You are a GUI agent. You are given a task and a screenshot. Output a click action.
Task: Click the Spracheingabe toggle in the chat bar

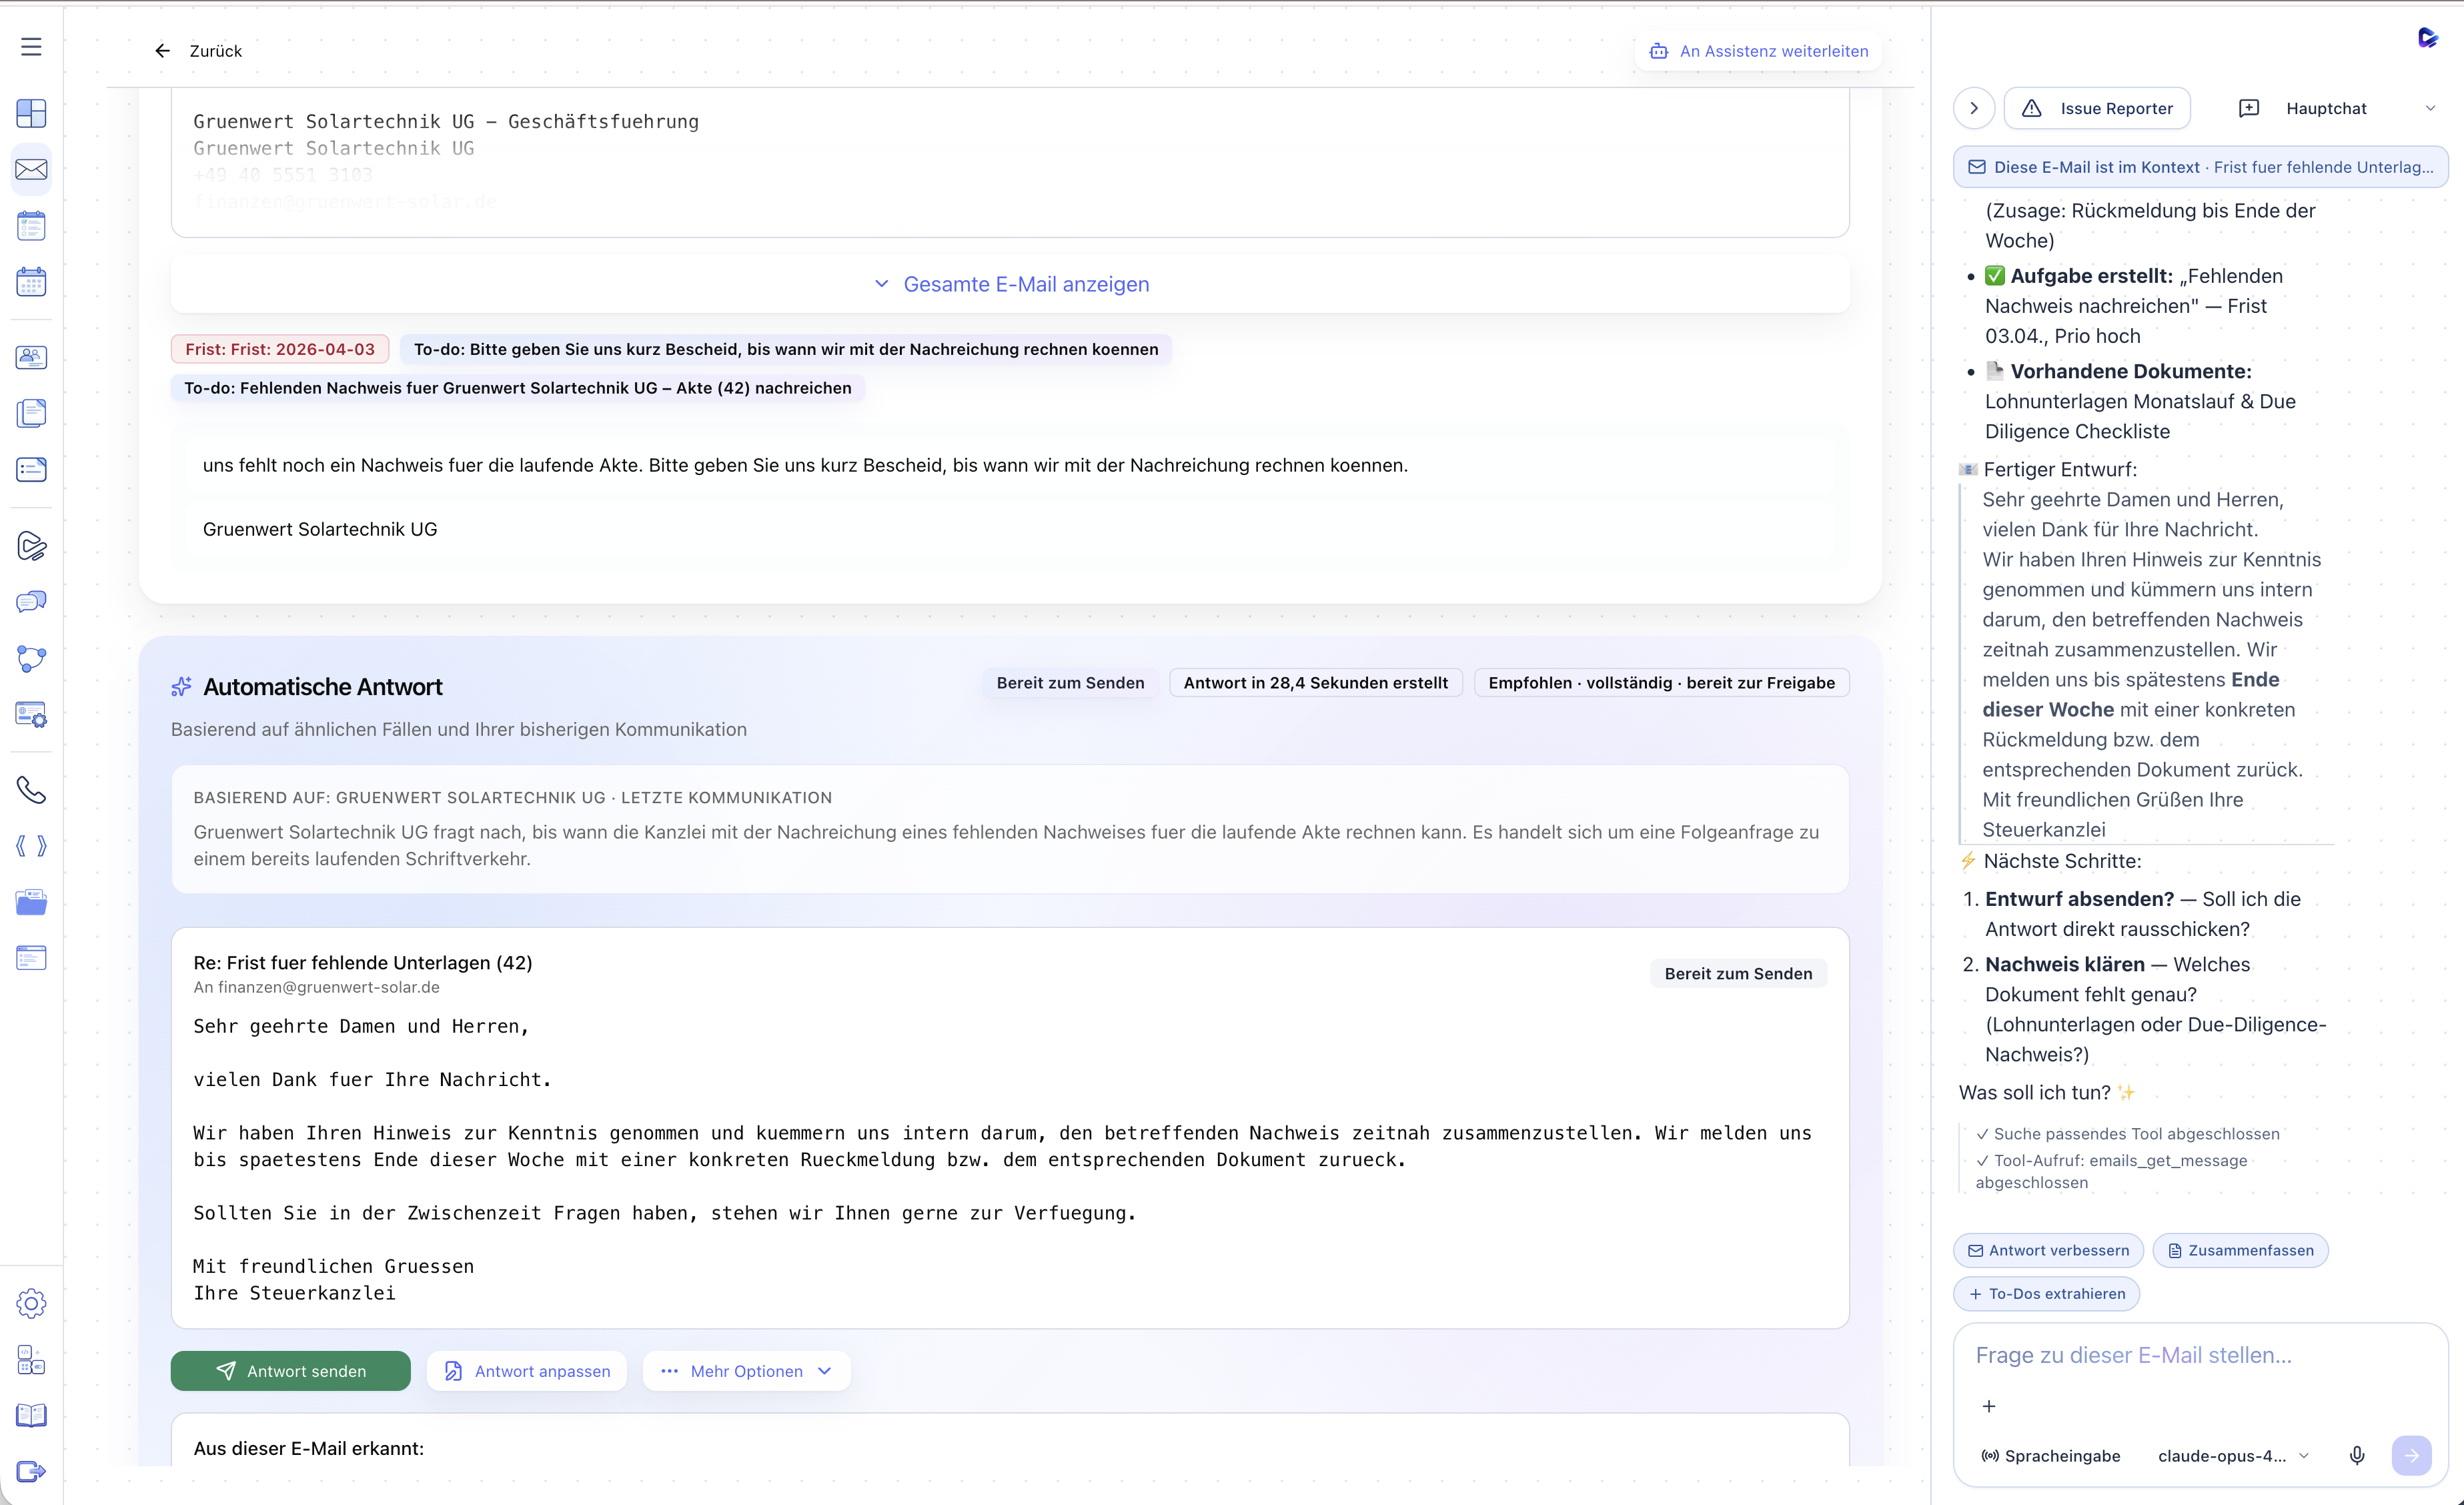tap(2050, 1455)
